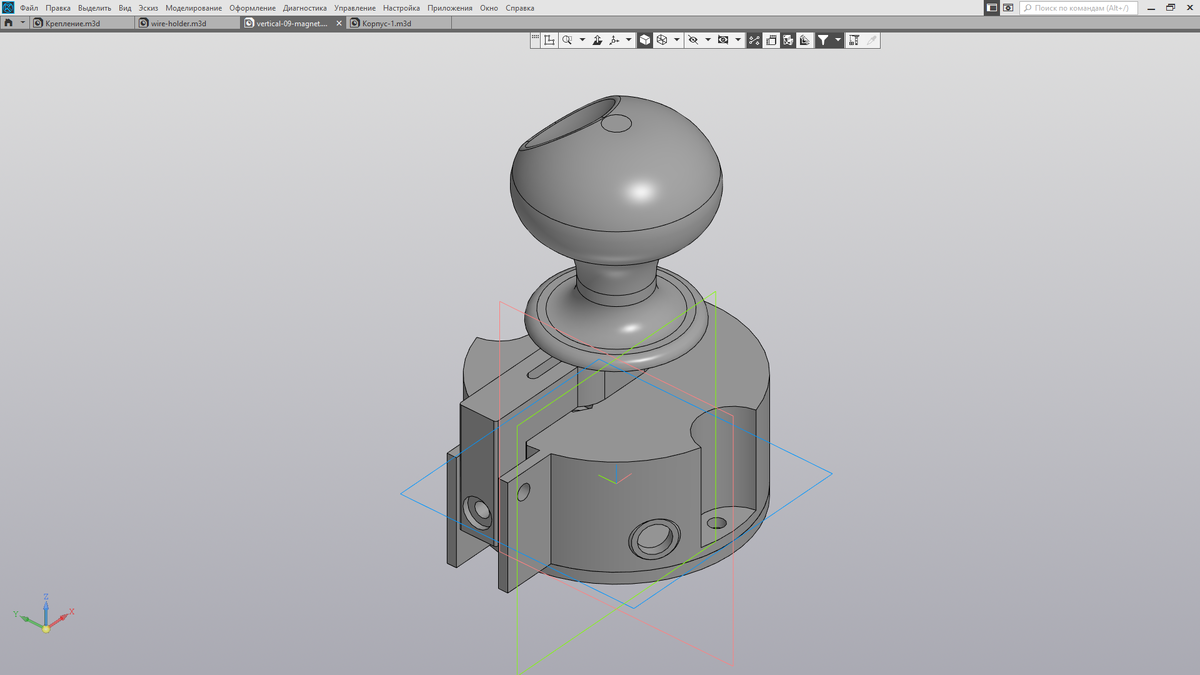Toggle the full-screen panel layout icon
The image size is (1200, 675).
click(x=991, y=7)
